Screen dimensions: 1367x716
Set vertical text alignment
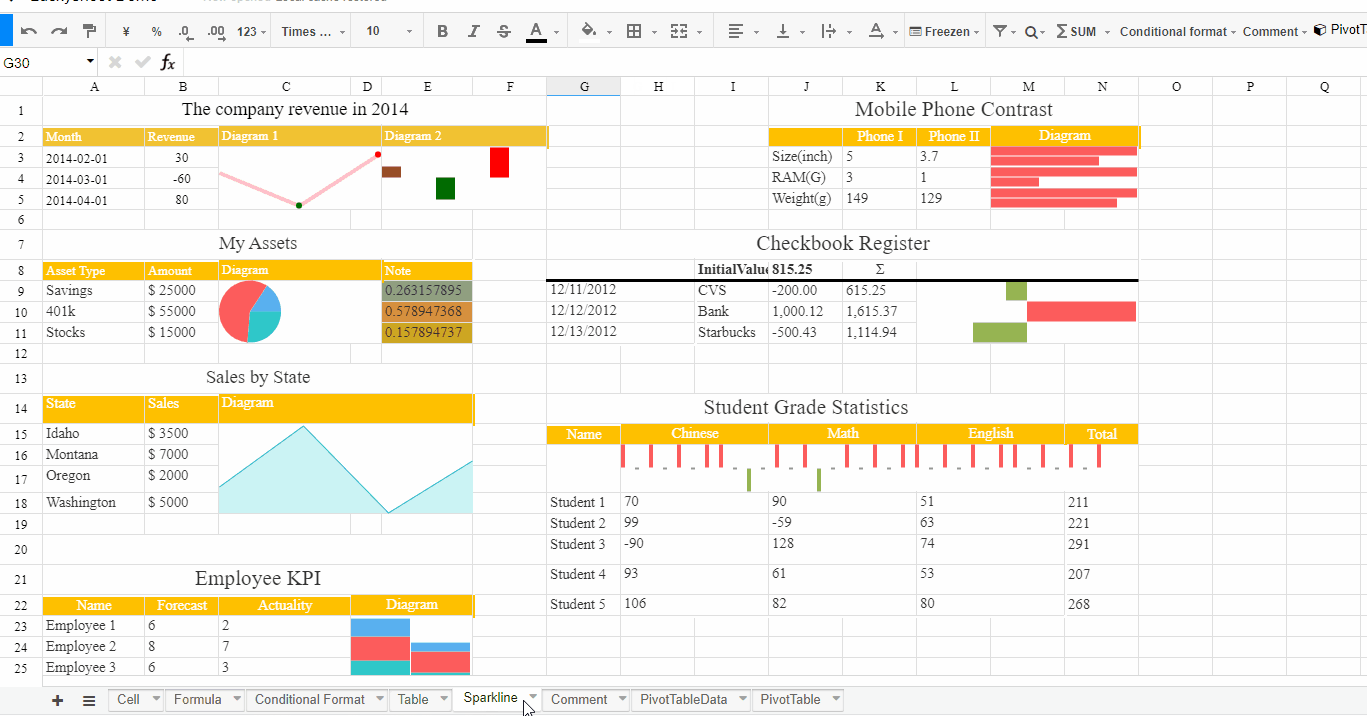click(783, 32)
